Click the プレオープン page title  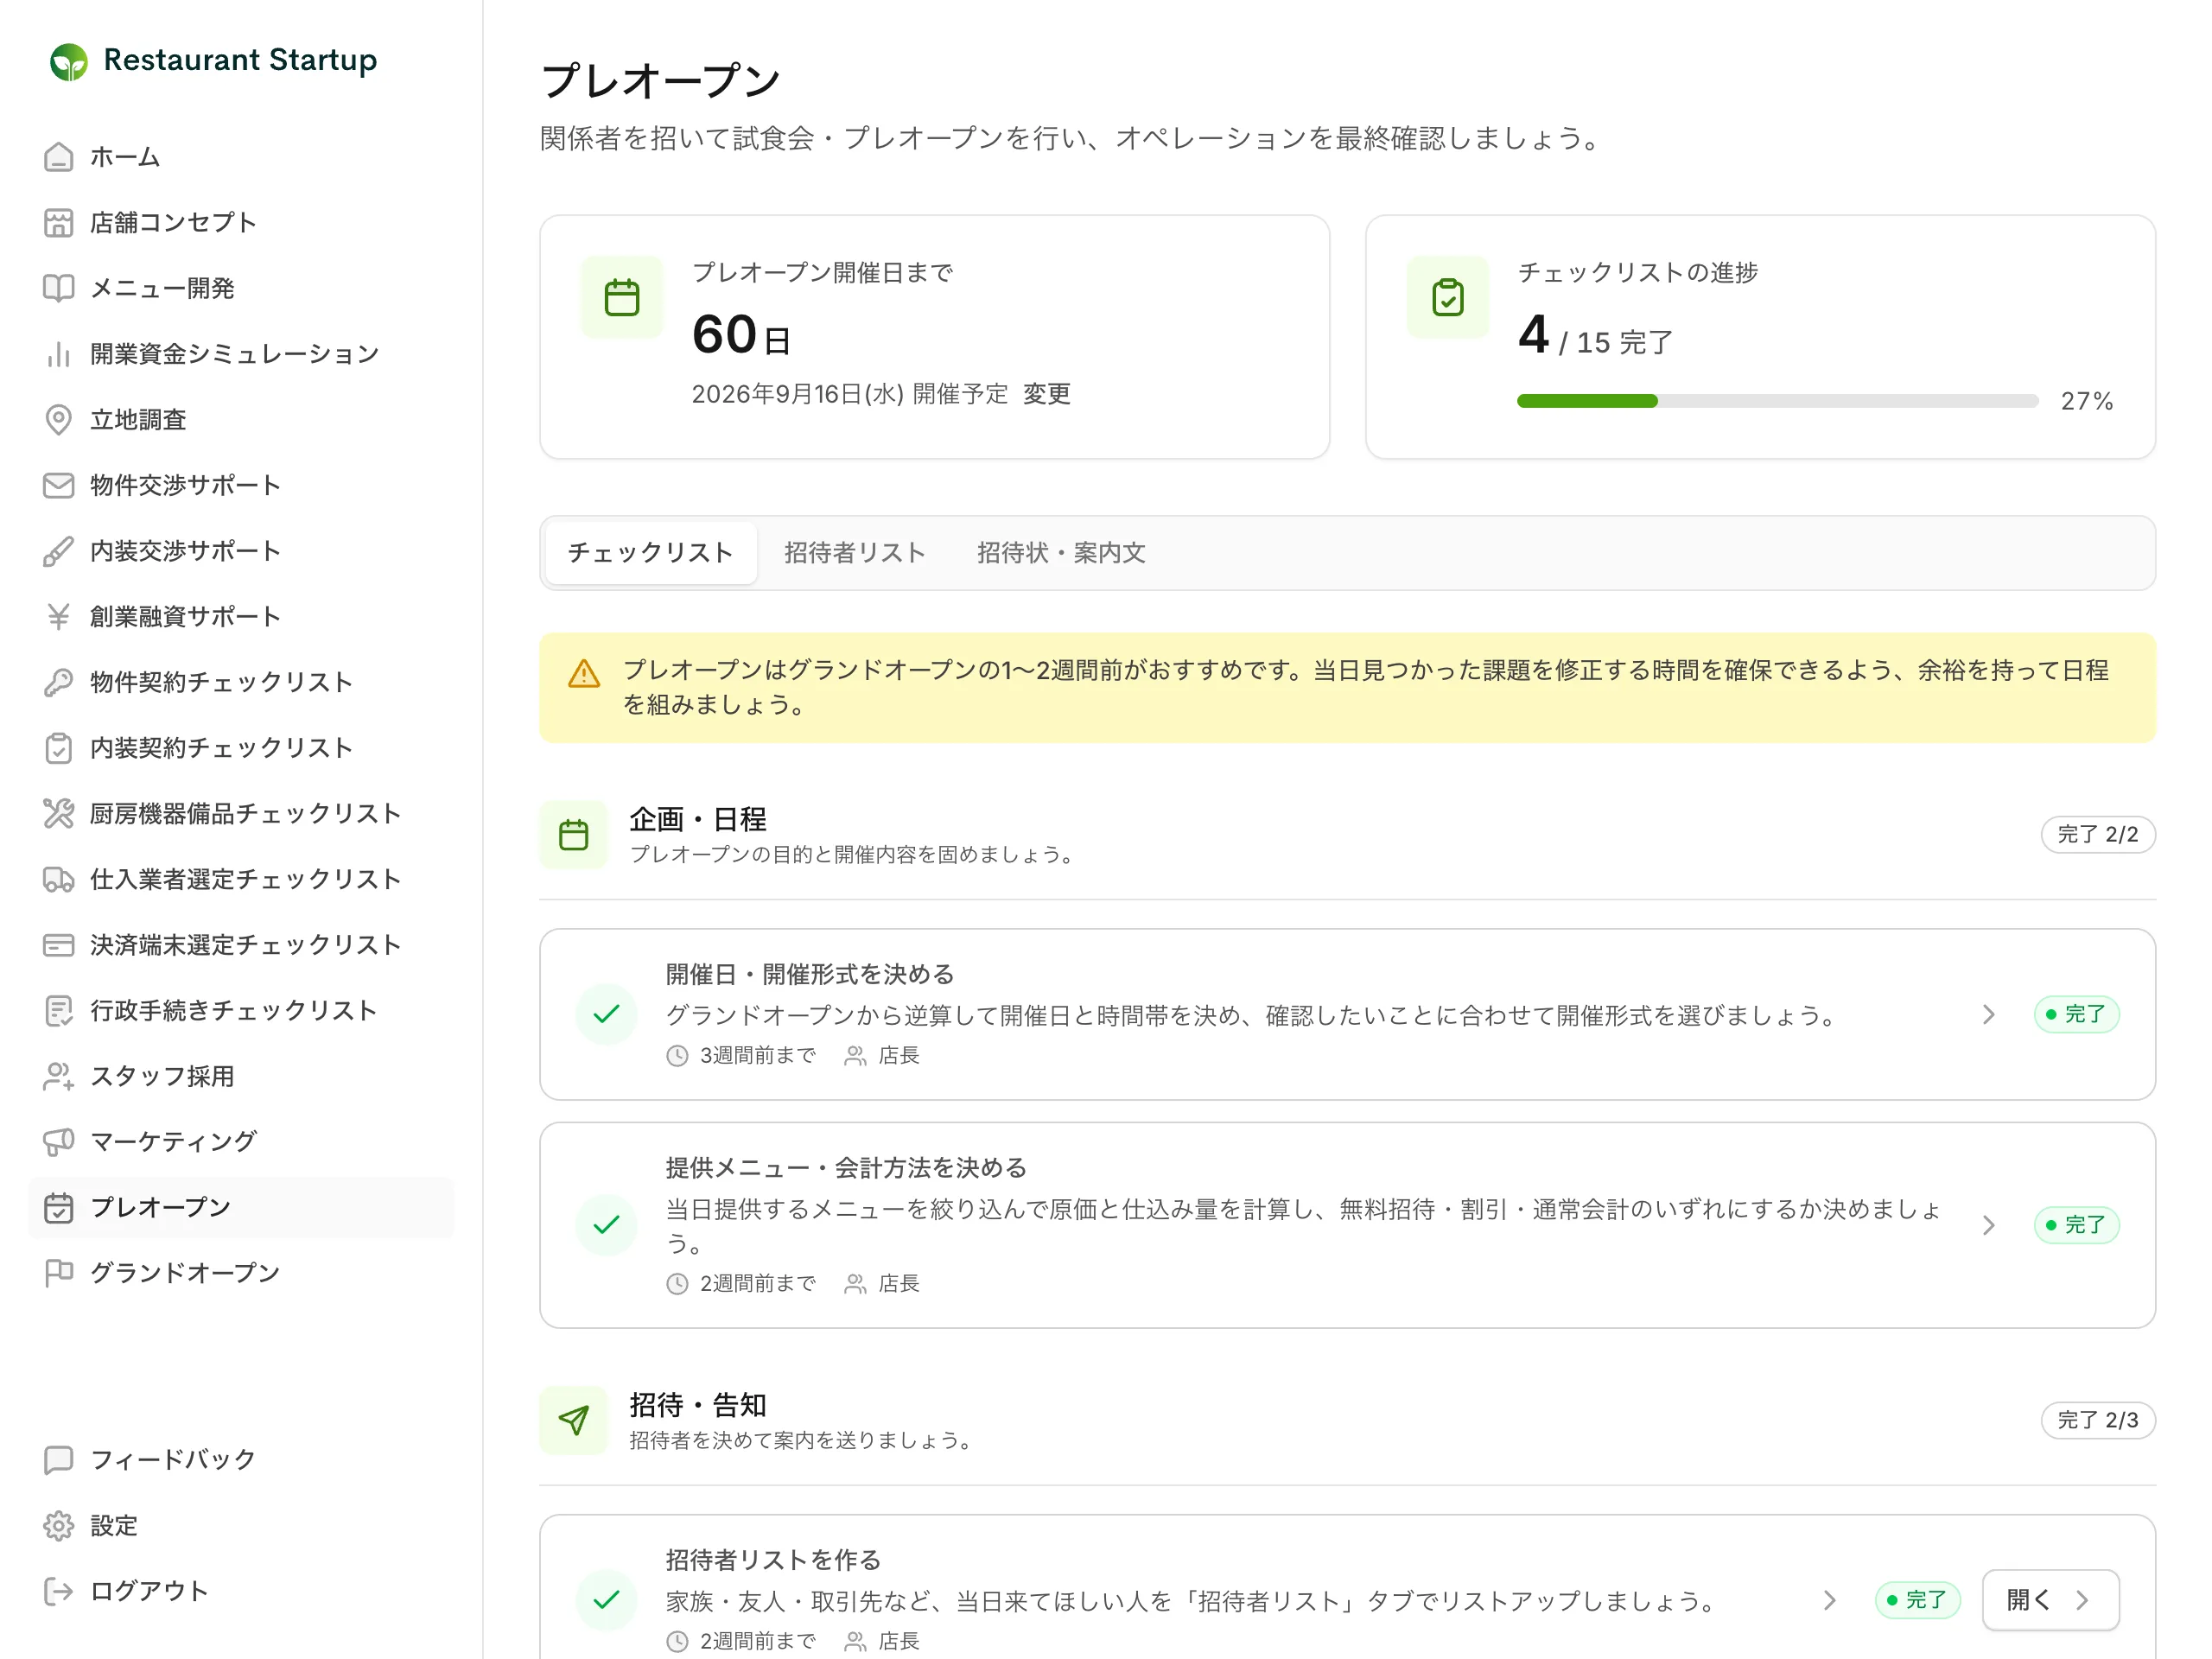point(660,80)
